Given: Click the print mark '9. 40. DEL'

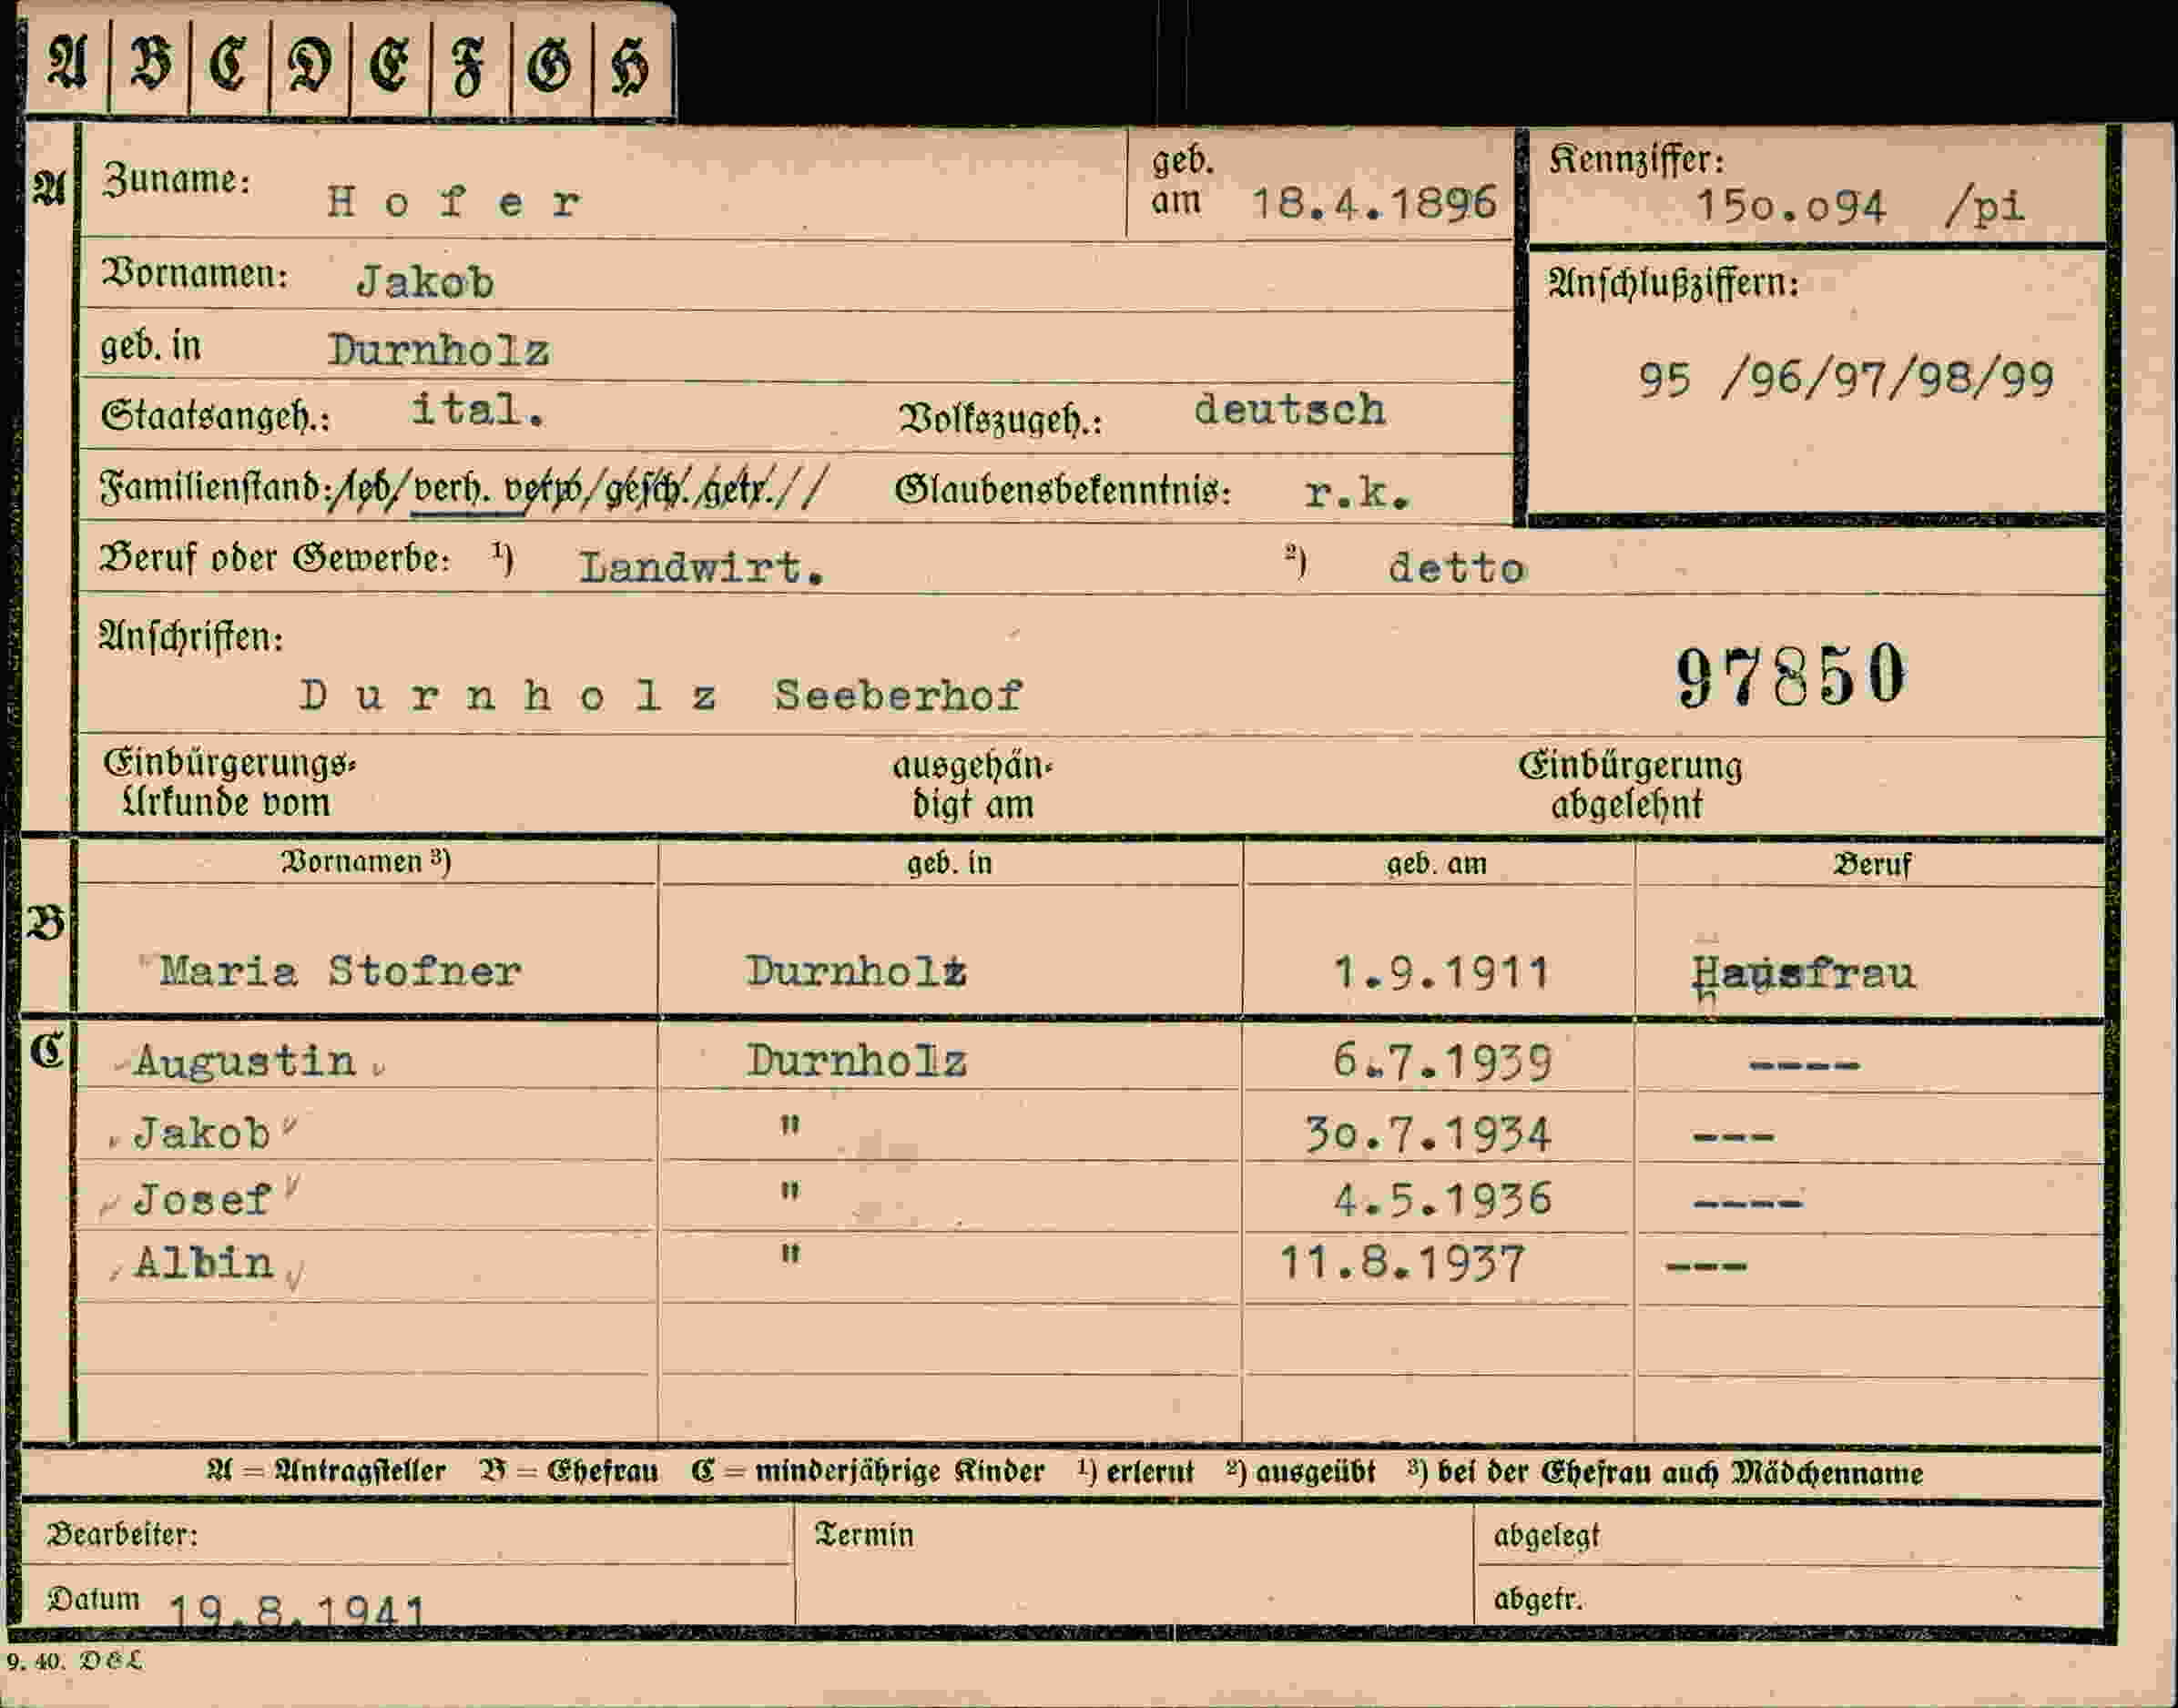Looking at the screenshot, I should pos(75,1662).
